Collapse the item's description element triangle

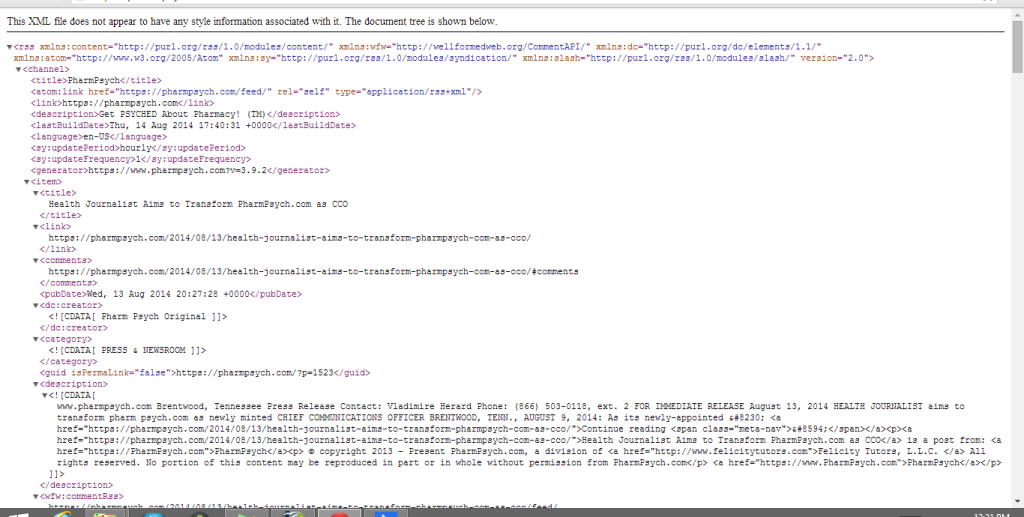point(36,384)
